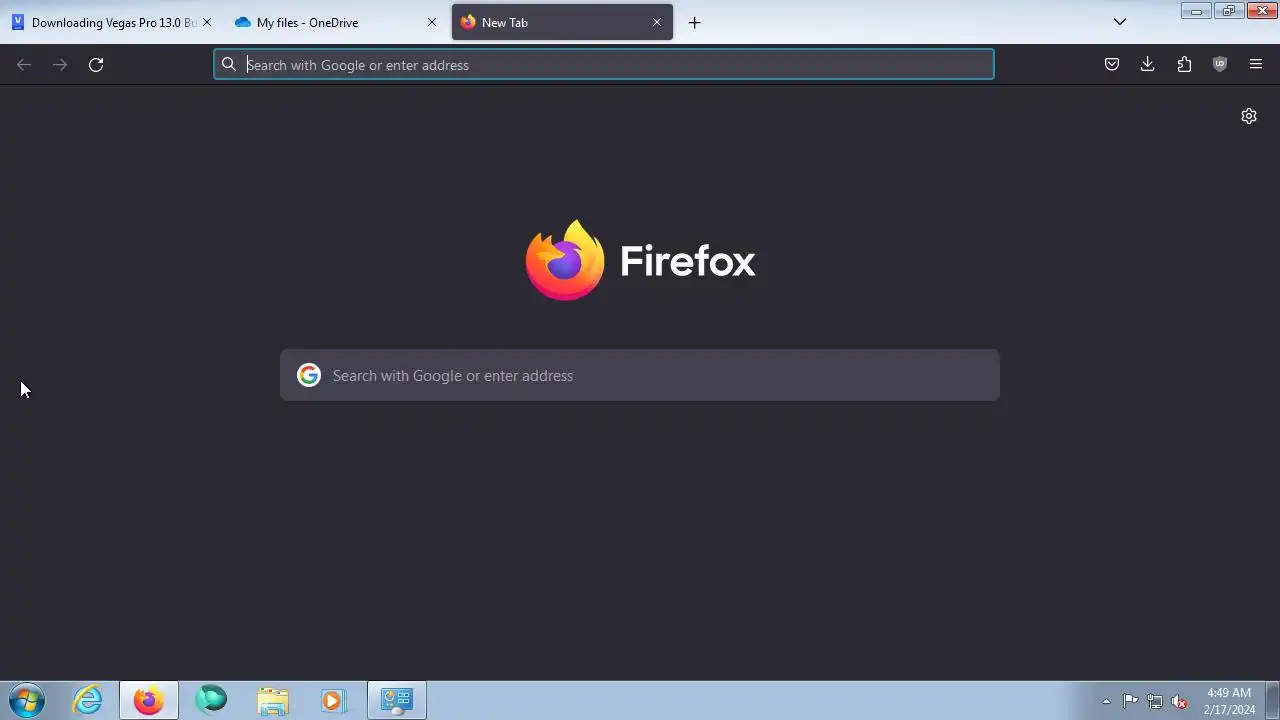Open the Firefox application menu
This screenshot has height=720, width=1280.
tap(1256, 65)
